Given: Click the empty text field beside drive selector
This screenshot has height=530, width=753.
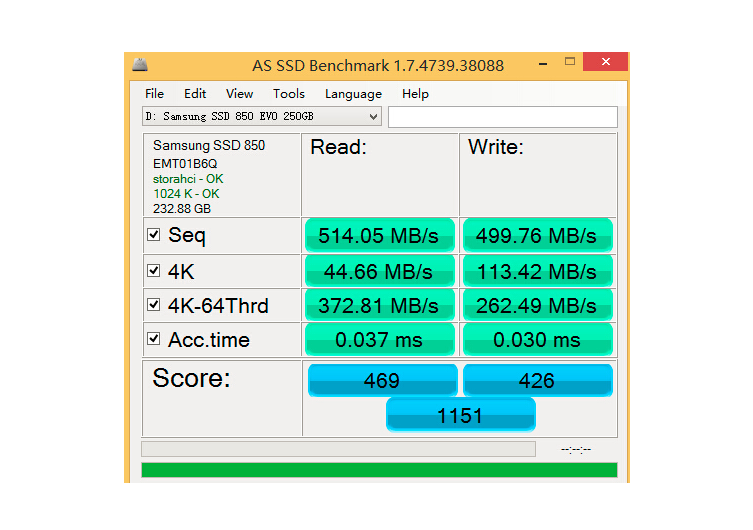Looking at the screenshot, I should [x=502, y=117].
